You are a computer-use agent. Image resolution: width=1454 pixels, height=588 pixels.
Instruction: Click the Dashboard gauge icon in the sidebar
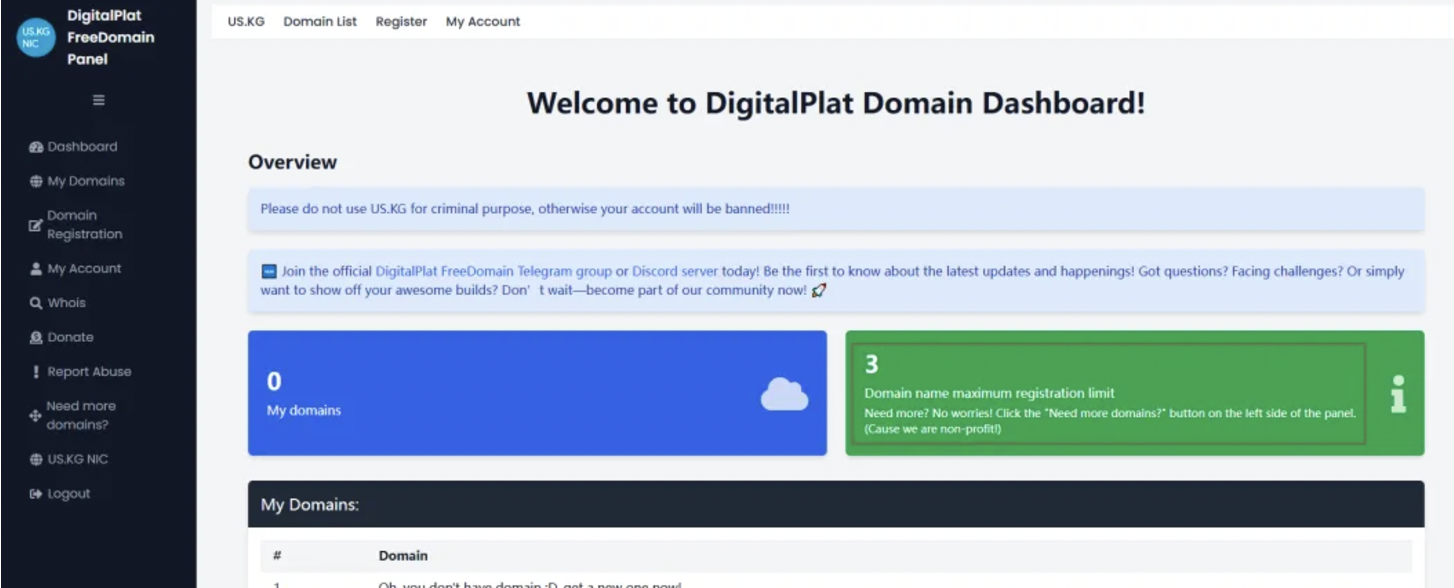click(36, 147)
